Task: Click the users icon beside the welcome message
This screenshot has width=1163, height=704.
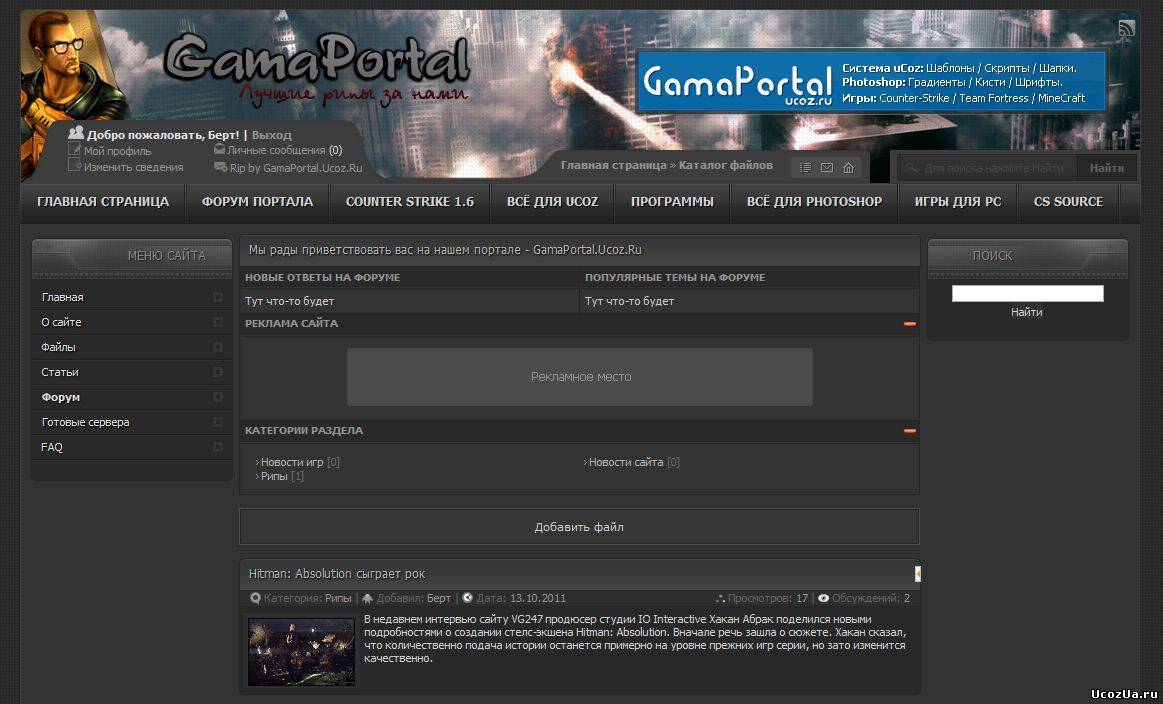Action: click(76, 133)
